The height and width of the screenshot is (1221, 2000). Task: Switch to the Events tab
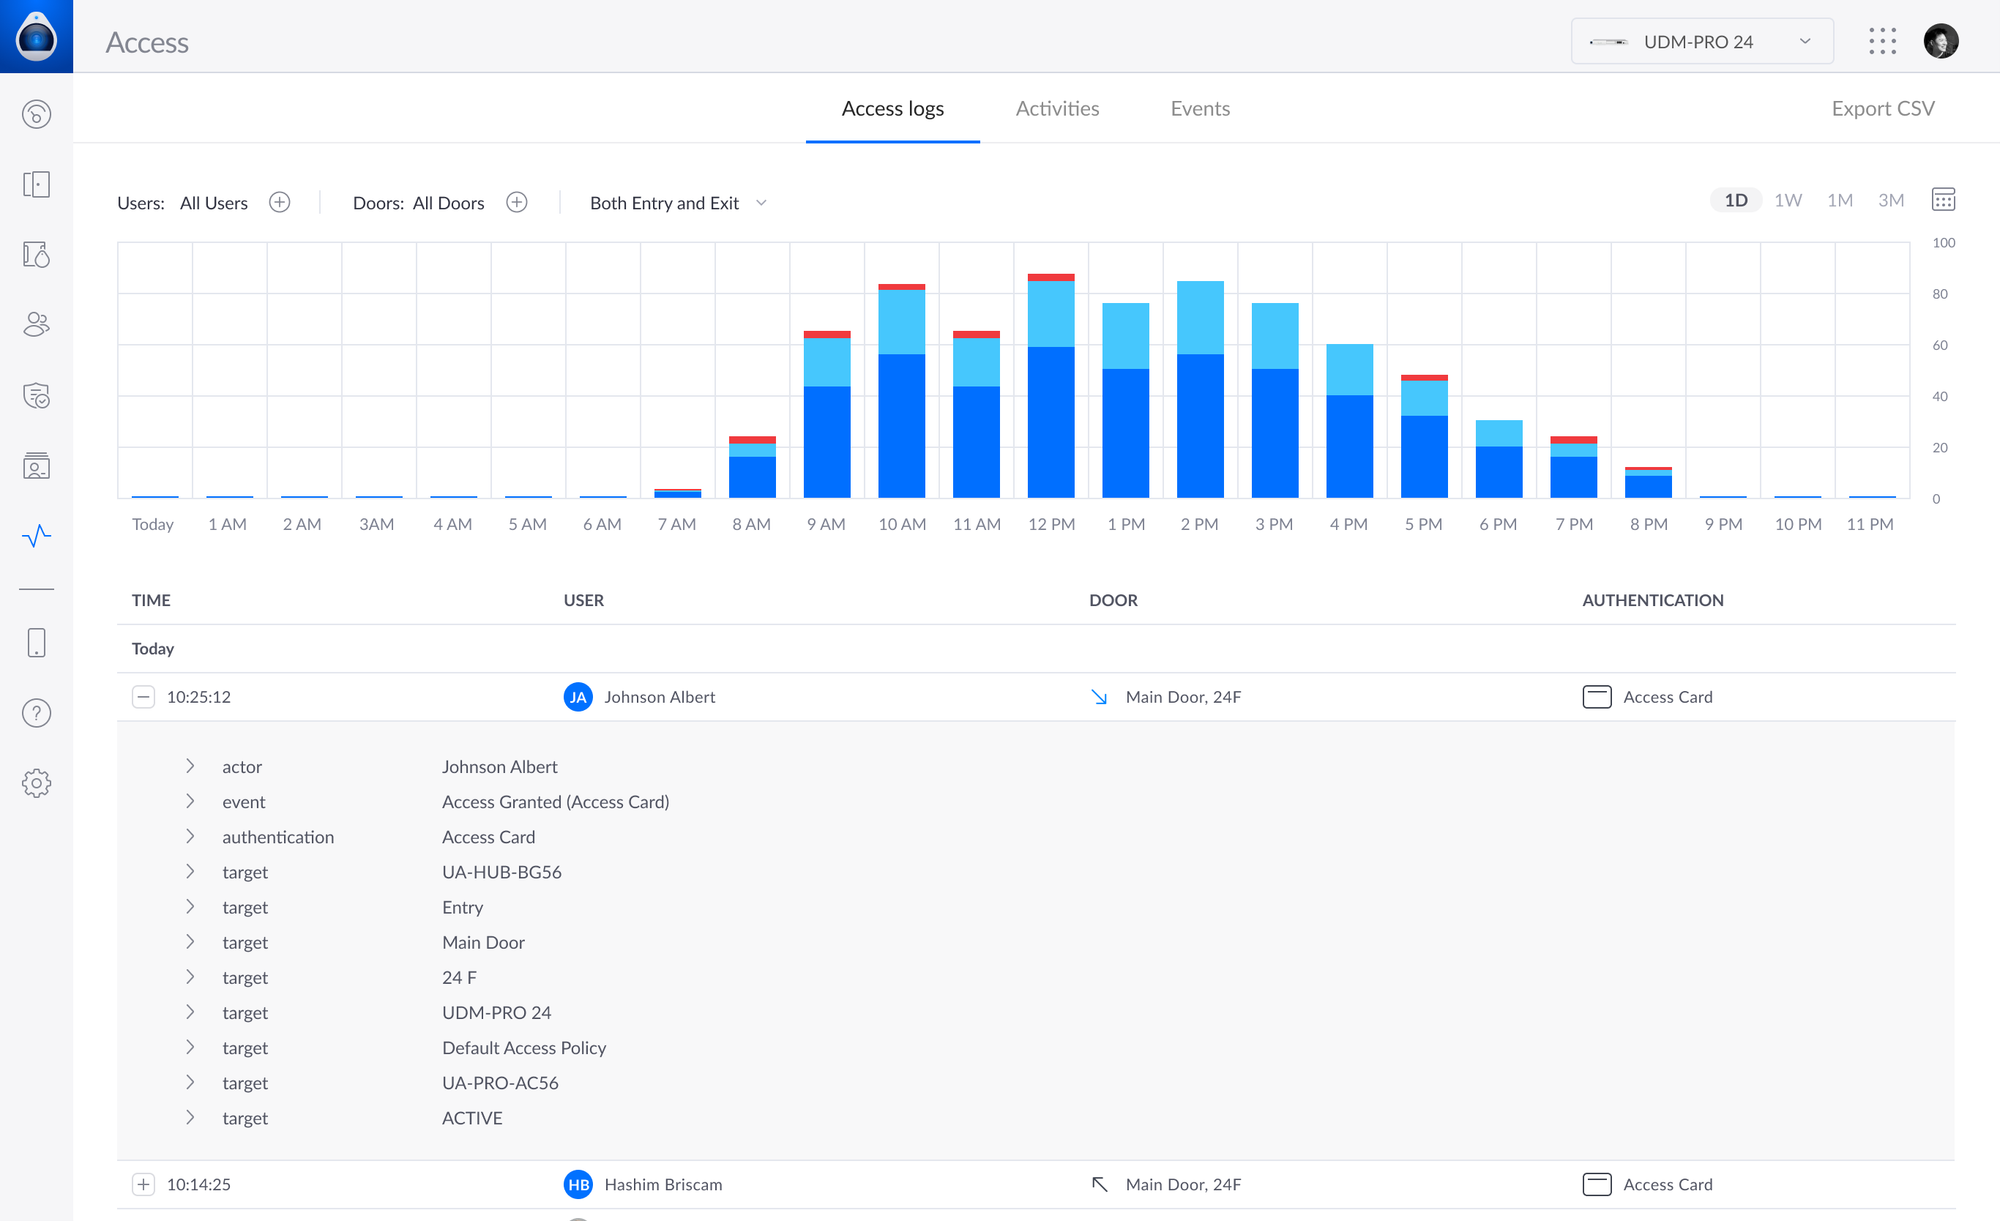pyautogui.click(x=1200, y=109)
